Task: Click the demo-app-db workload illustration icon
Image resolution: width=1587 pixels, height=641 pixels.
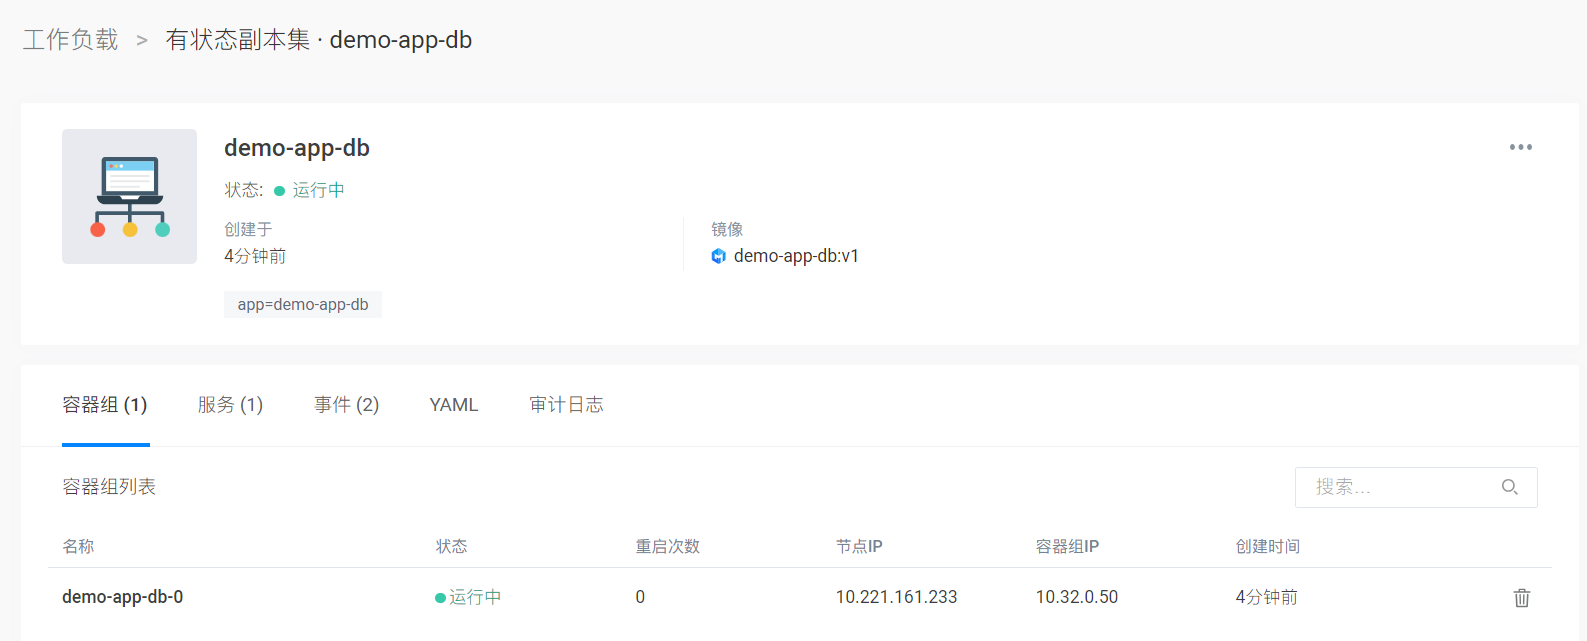Action: (130, 197)
